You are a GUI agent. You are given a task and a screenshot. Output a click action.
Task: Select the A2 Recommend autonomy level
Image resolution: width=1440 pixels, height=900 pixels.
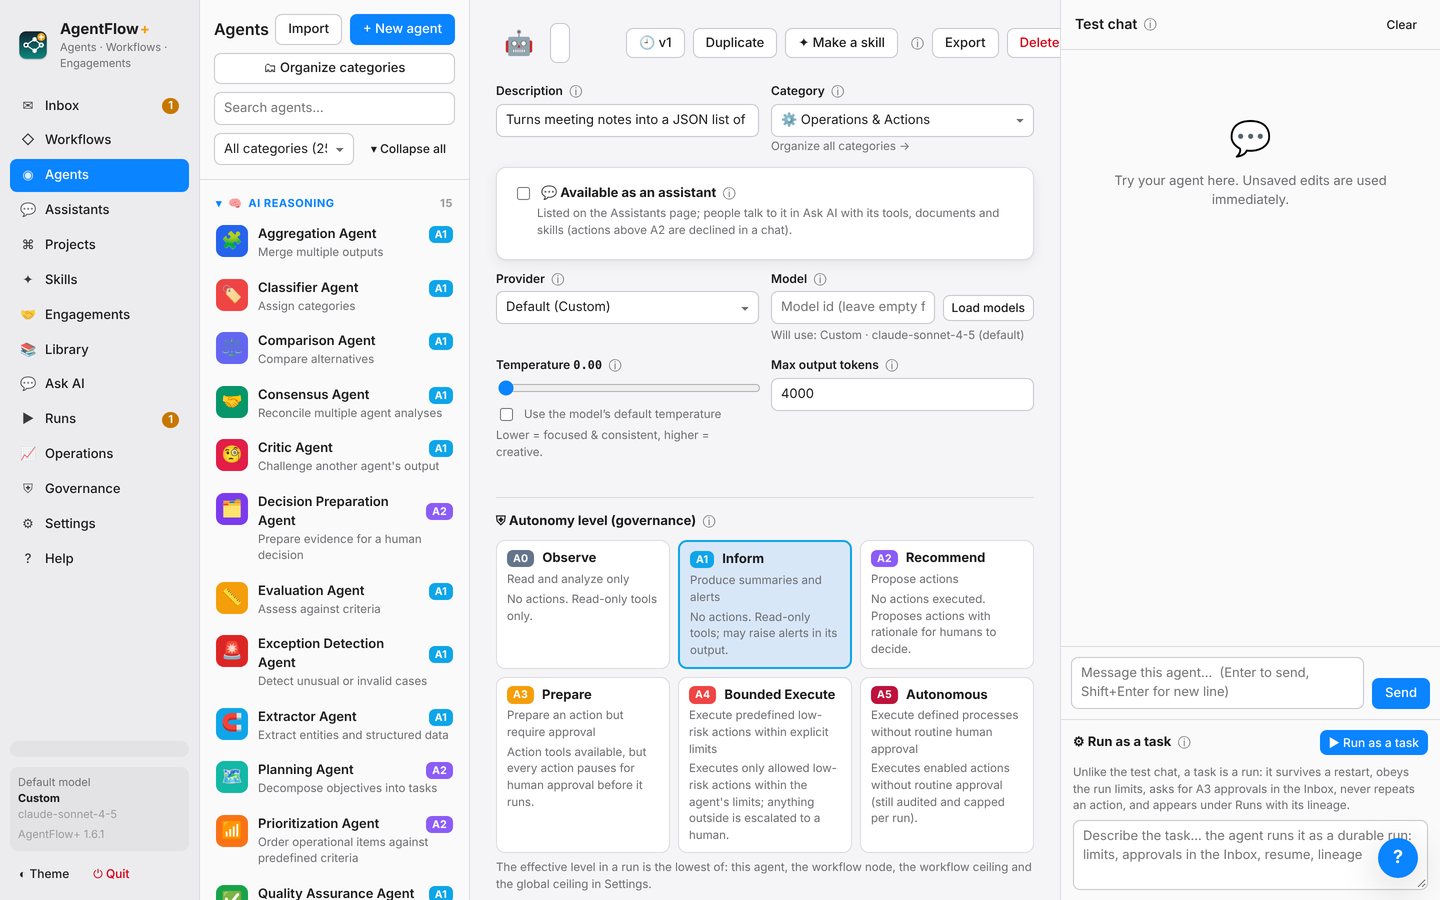click(947, 604)
